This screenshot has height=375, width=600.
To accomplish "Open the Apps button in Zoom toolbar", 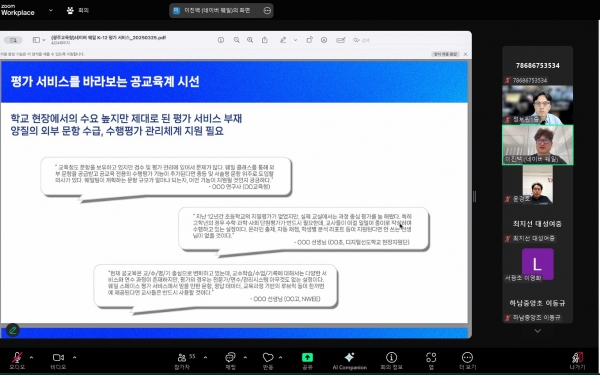I will coord(431,360).
